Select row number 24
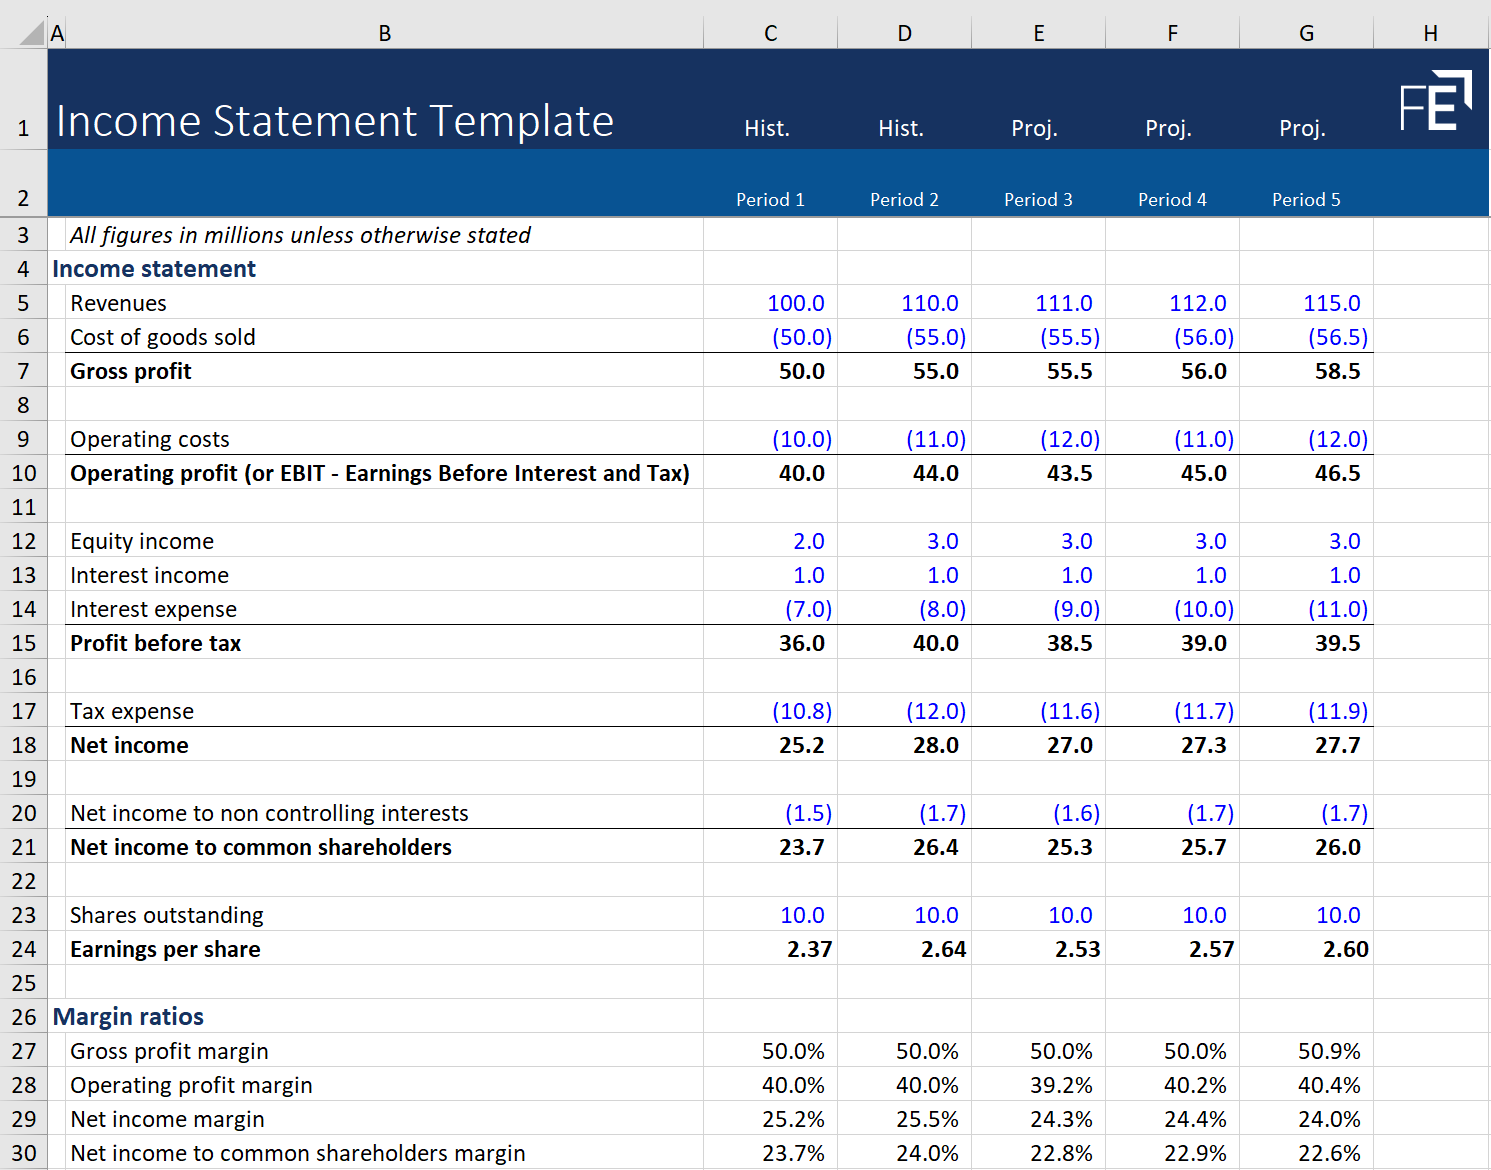 pyautogui.click(x=24, y=948)
